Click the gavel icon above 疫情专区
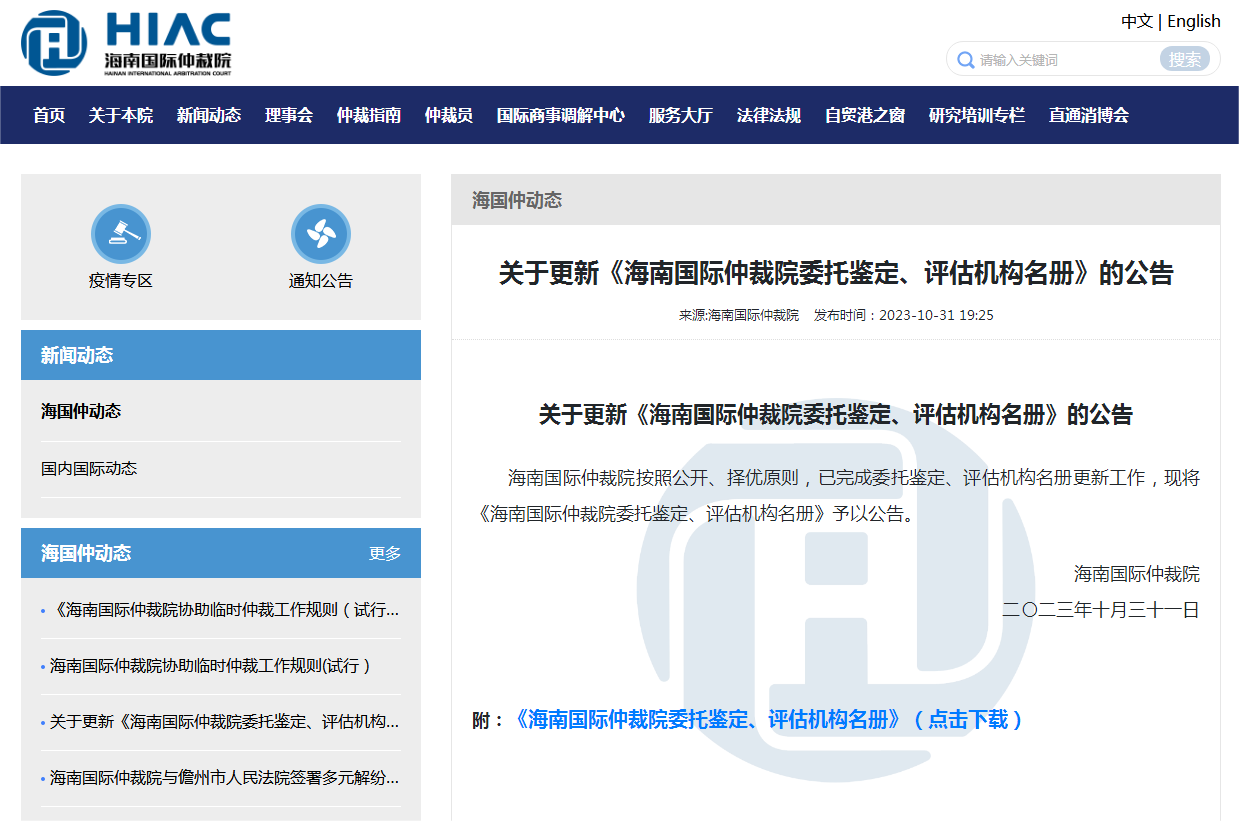Screen dimensions: 1239x821 [x=121, y=234]
